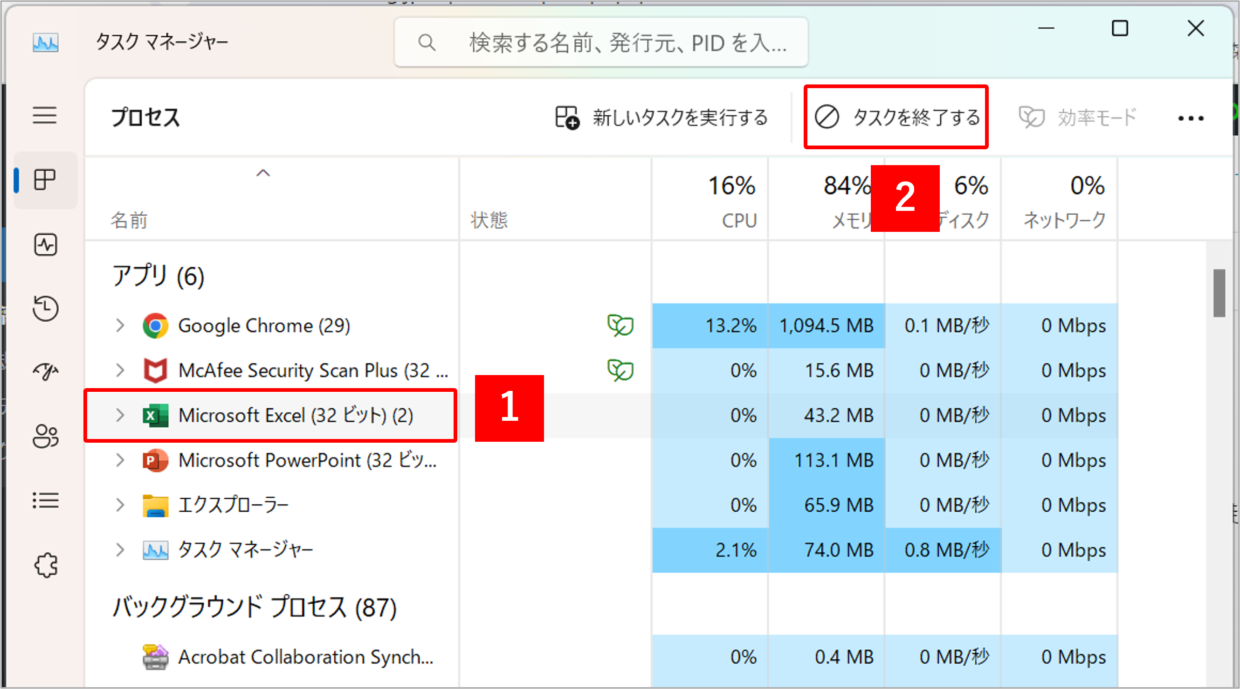1240x689 pixels.
Task: Click the sort chevron above 名前 column
Action: pyautogui.click(x=263, y=174)
